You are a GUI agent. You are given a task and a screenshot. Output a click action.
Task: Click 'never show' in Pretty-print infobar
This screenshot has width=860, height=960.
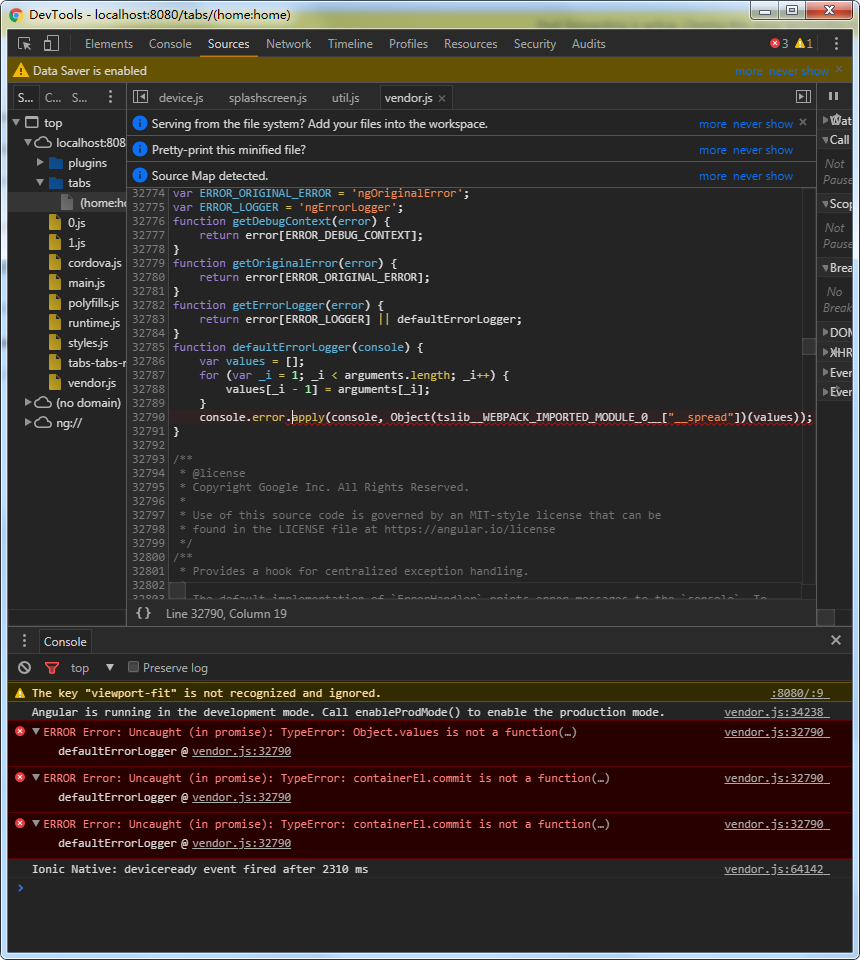point(763,150)
